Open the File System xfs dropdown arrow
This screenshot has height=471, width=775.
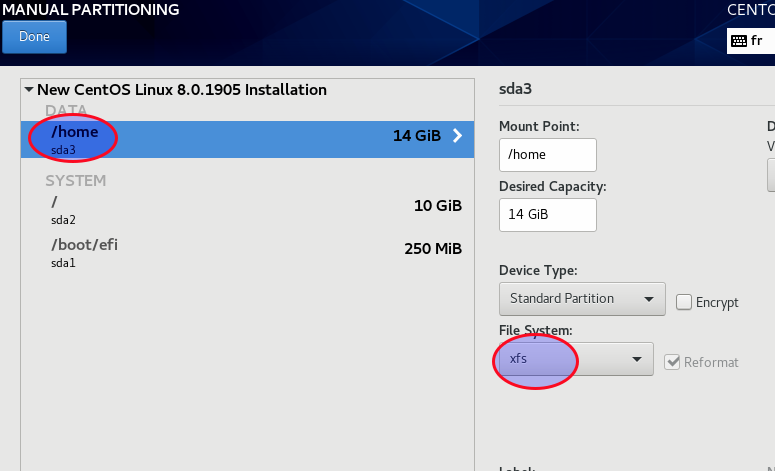tap(637, 359)
